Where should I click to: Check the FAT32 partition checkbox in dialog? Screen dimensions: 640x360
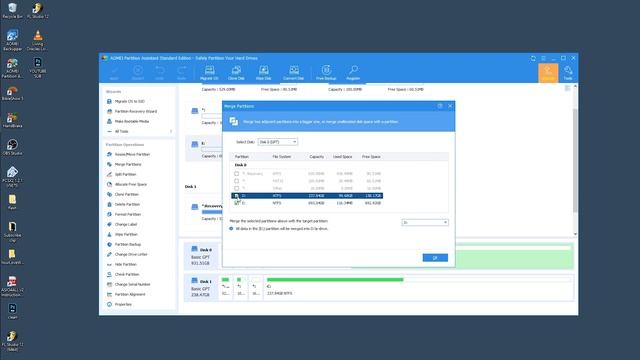[x=236, y=181]
